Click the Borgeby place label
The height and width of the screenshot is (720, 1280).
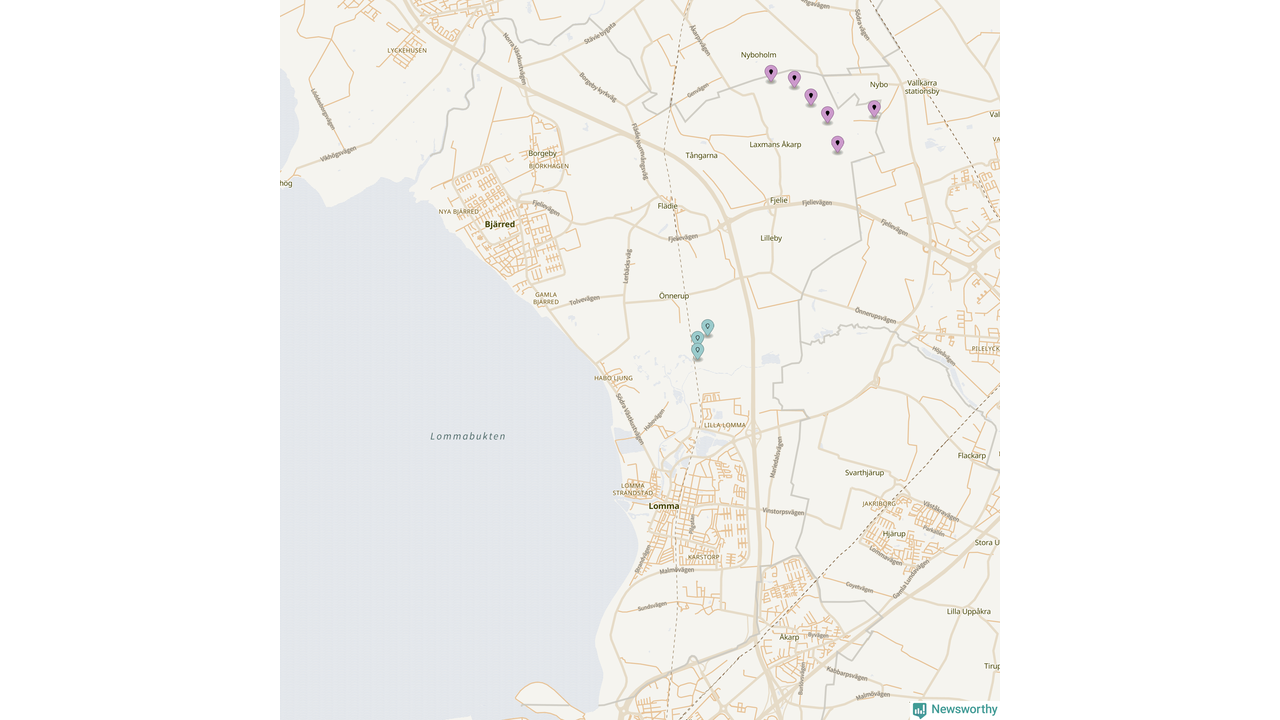click(x=542, y=153)
